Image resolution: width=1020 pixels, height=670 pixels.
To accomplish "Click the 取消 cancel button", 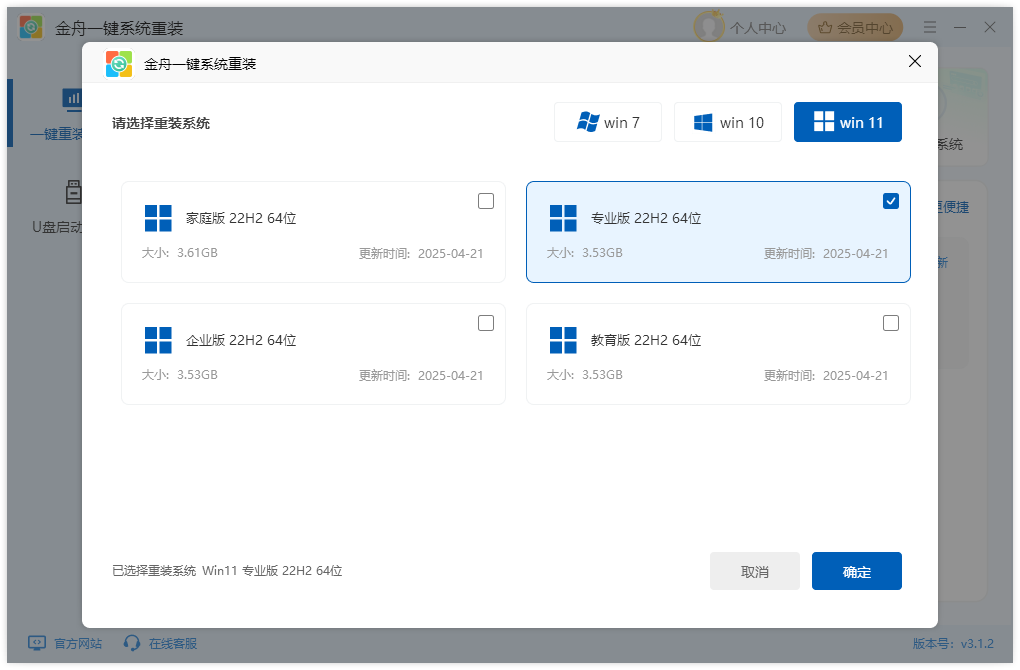I will [x=755, y=571].
